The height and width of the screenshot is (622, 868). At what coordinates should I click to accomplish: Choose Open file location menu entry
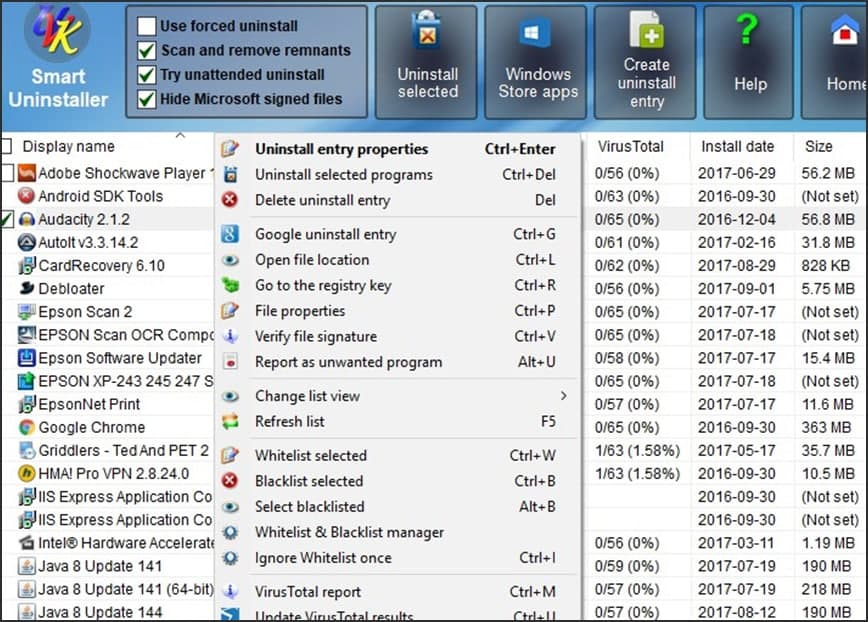coord(312,260)
